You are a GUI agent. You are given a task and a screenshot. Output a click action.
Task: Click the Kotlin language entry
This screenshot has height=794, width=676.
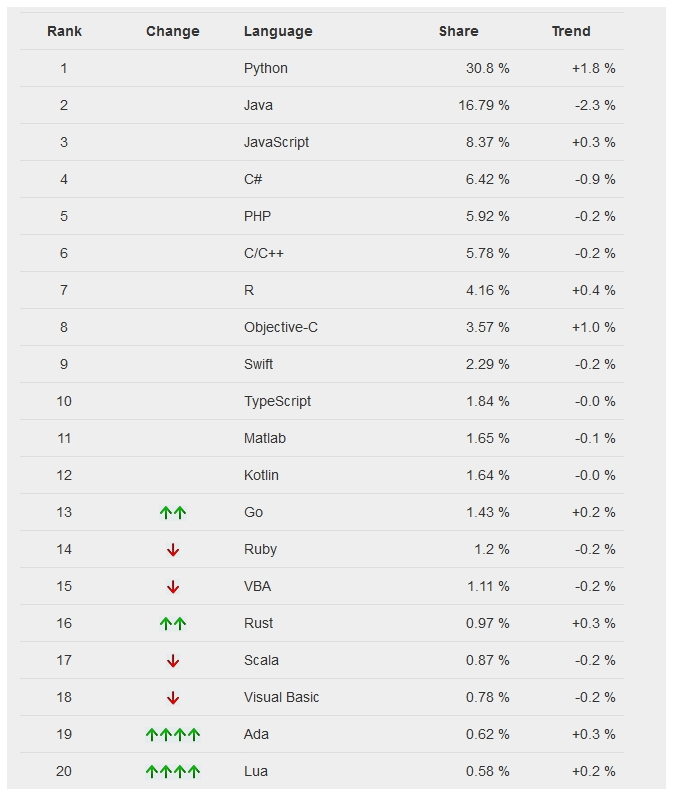tap(261, 475)
